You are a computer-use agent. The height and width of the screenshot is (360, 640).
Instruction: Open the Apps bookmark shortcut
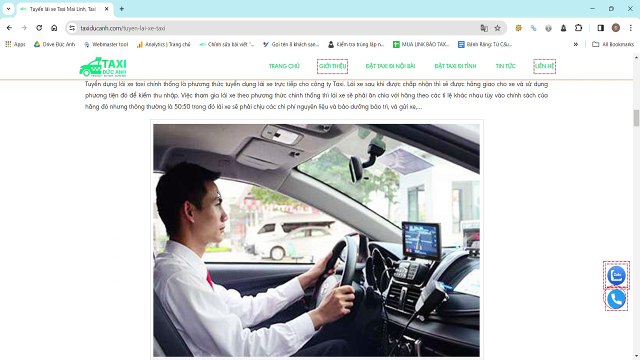[15, 44]
